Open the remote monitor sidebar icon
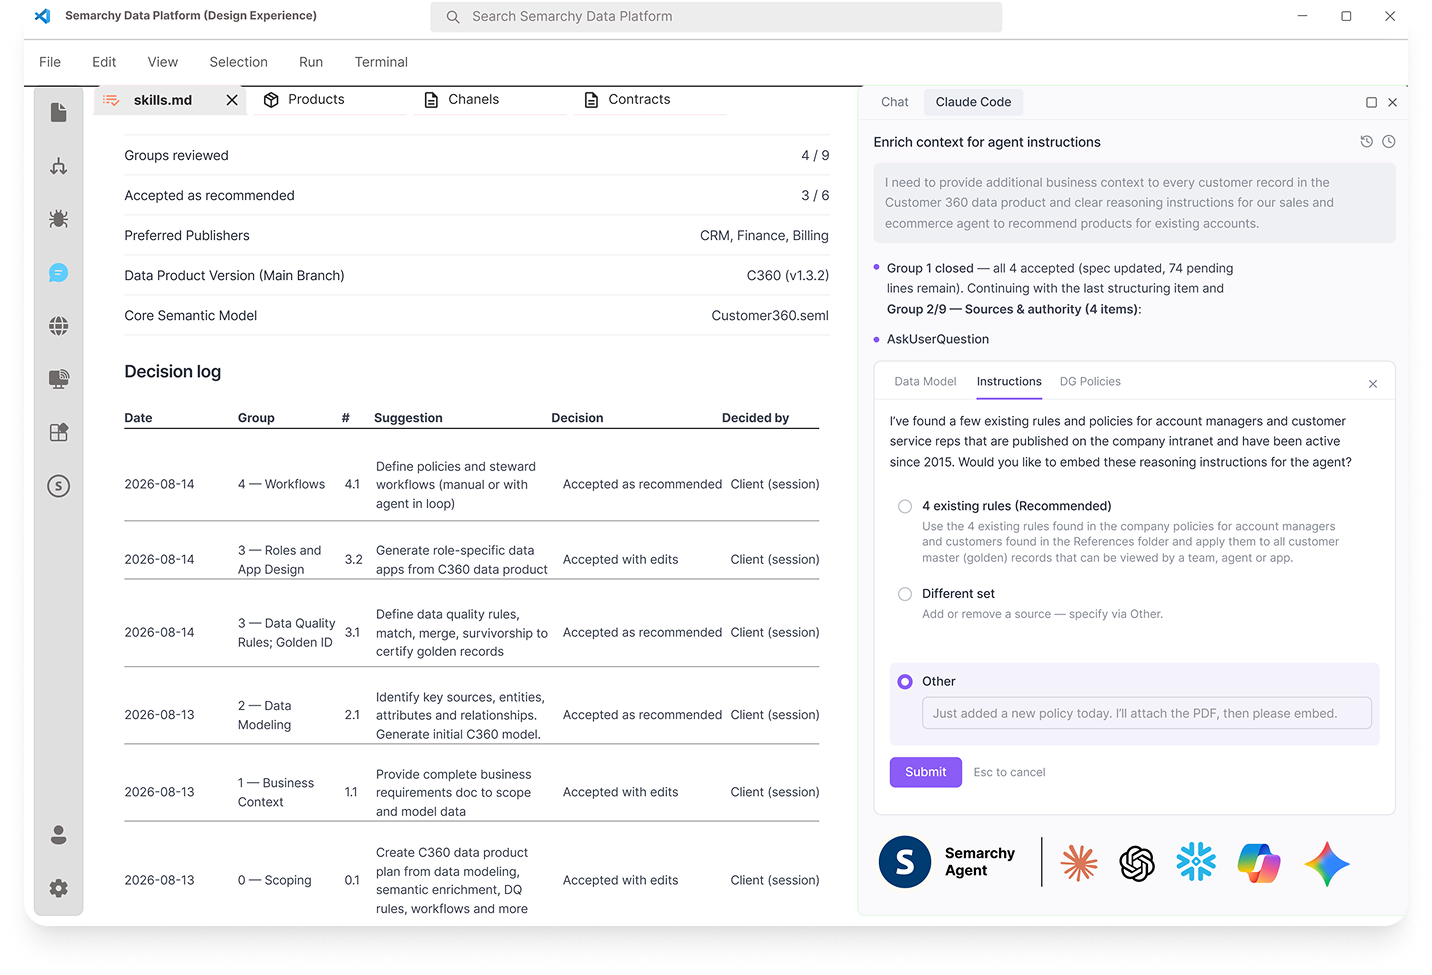This screenshot has height=975, width=1432. pyautogui.click(x=59, y=379)
